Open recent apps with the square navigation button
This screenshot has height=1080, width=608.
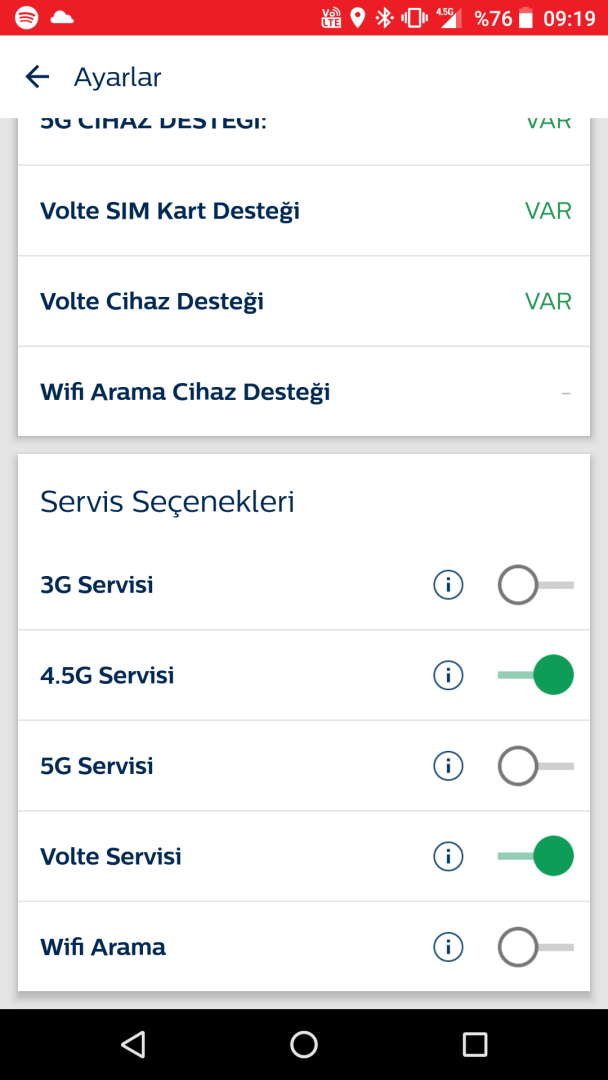tap(474, 1043)
